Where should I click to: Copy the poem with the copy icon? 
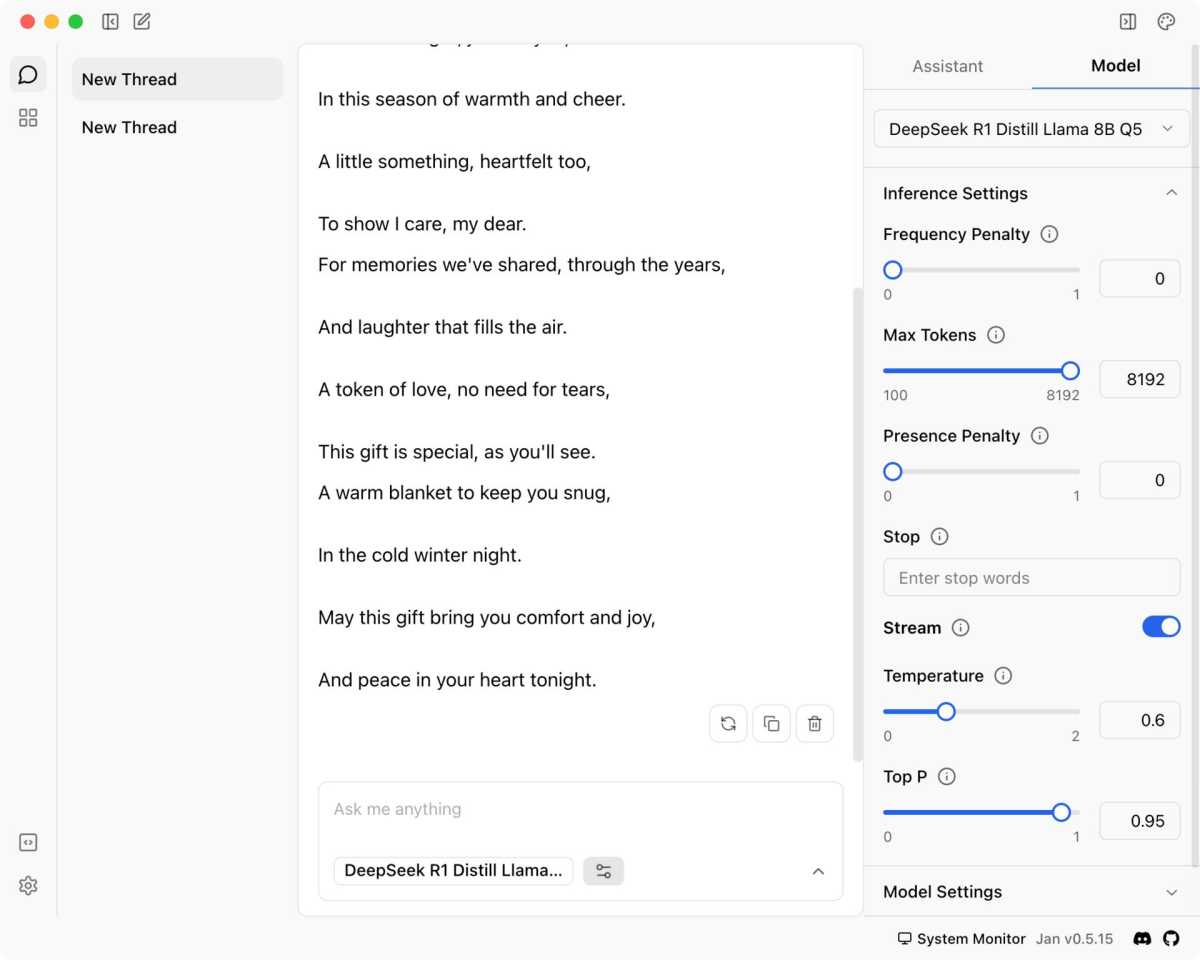771,724
